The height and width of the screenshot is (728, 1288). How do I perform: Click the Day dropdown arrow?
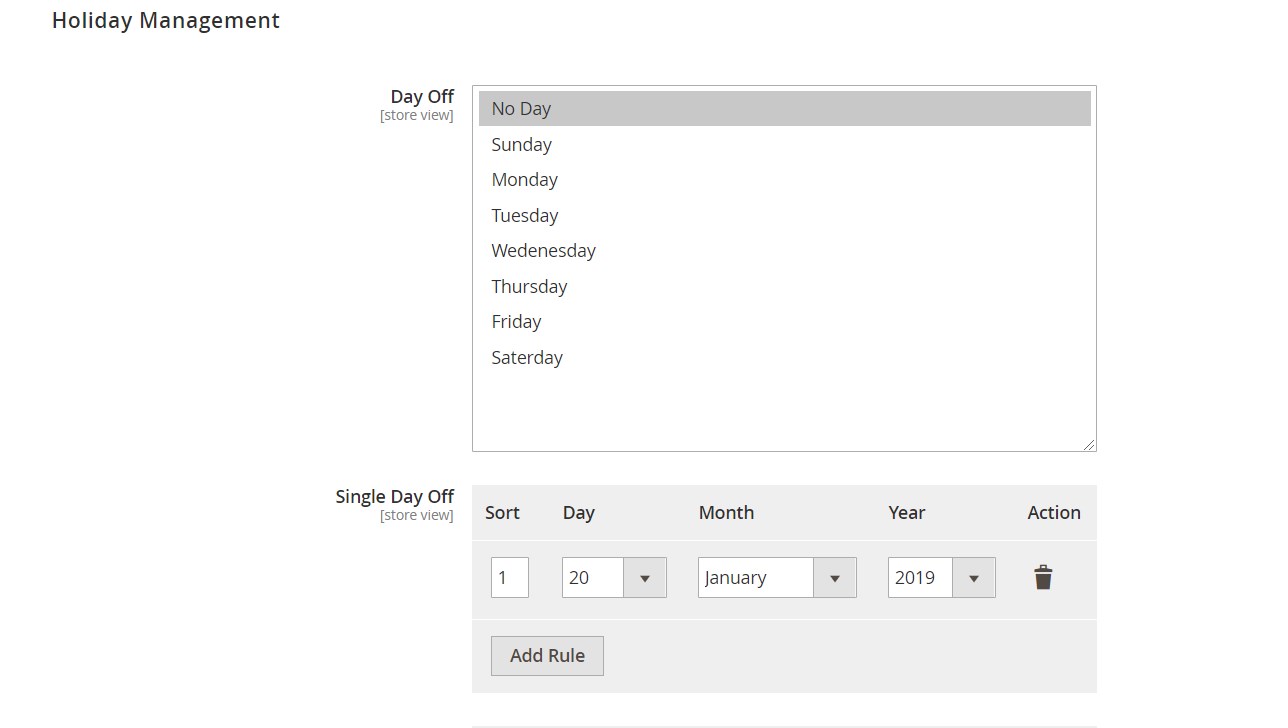point(645,578)
